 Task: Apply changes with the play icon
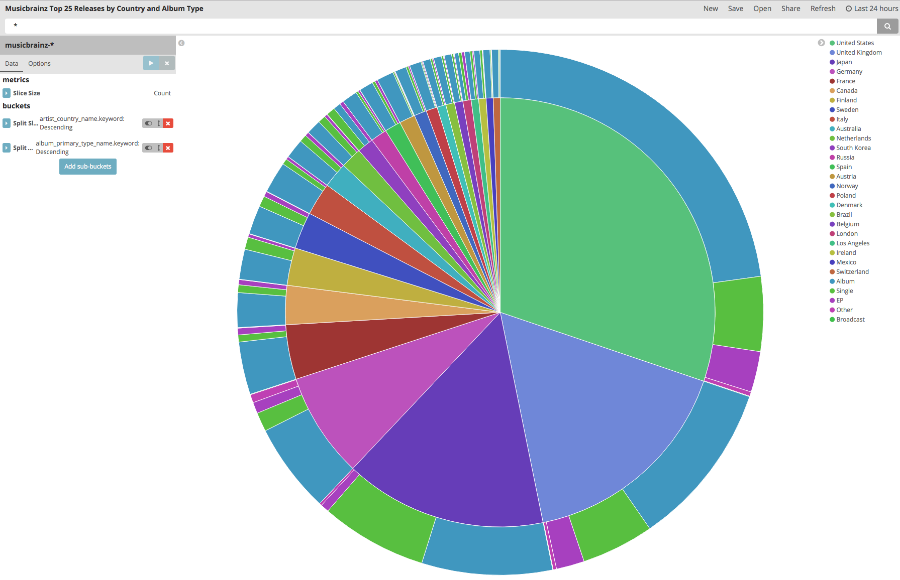151,63
